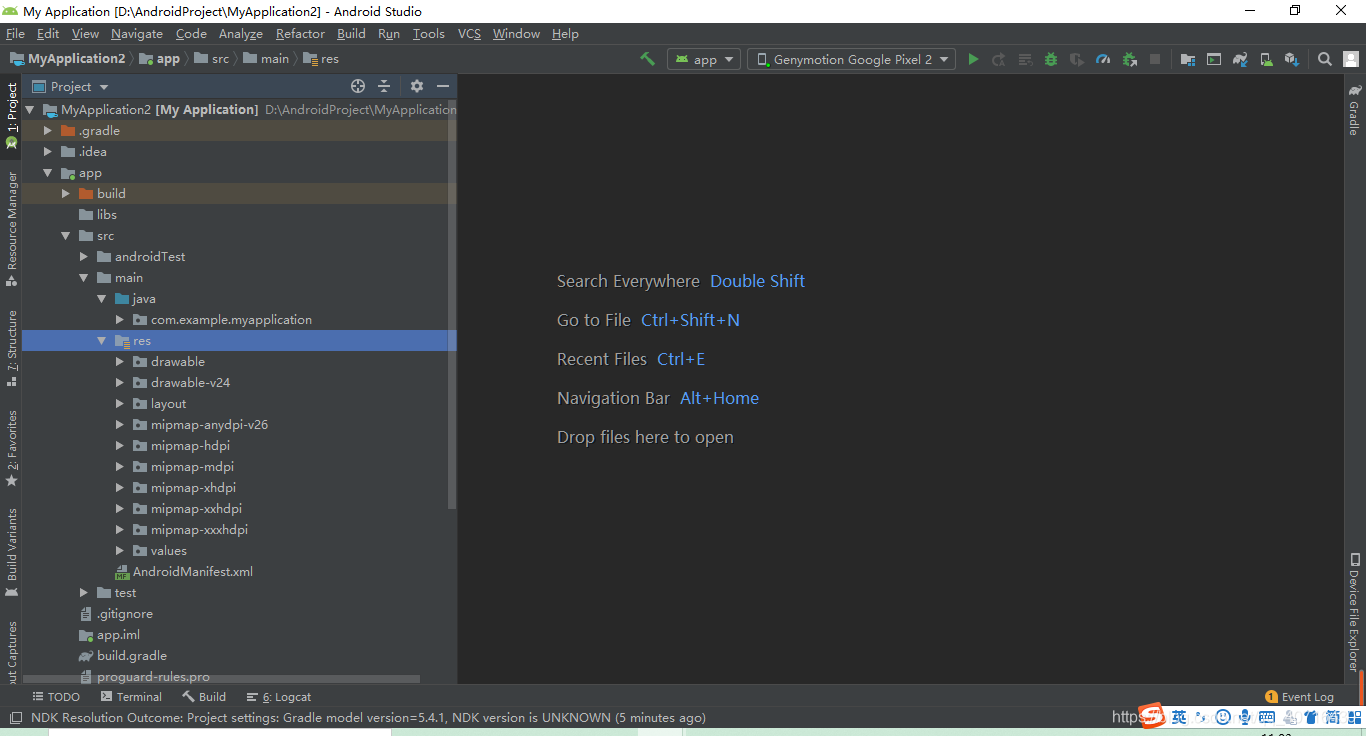
Task: Click the Run Anything toolbar icon
Action: coord(1214,59)
